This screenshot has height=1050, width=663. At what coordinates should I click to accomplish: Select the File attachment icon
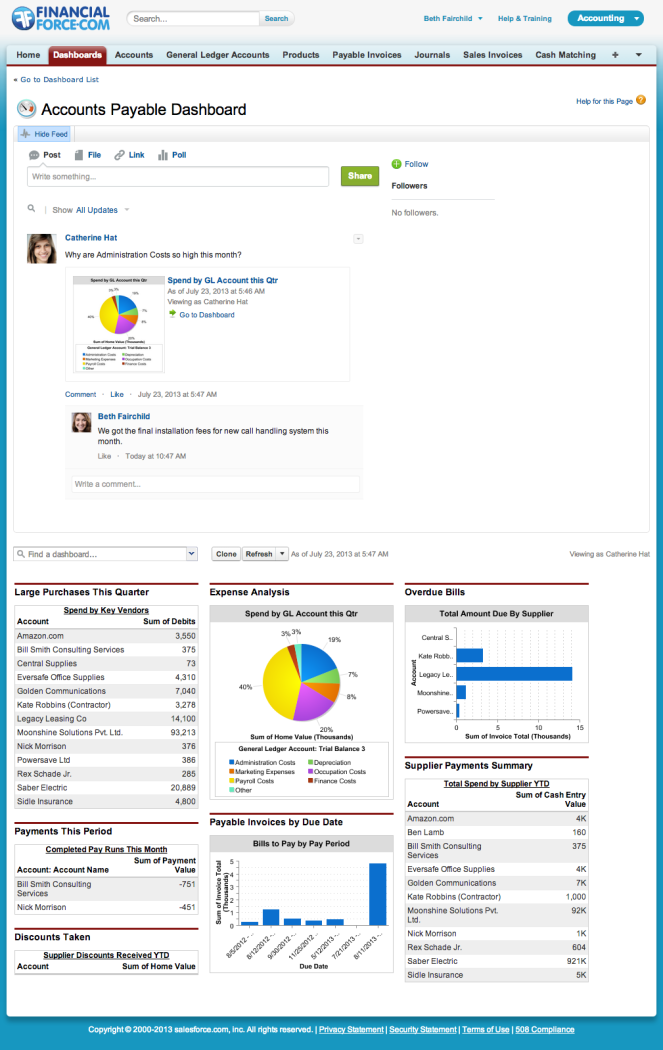pos(79,155)
